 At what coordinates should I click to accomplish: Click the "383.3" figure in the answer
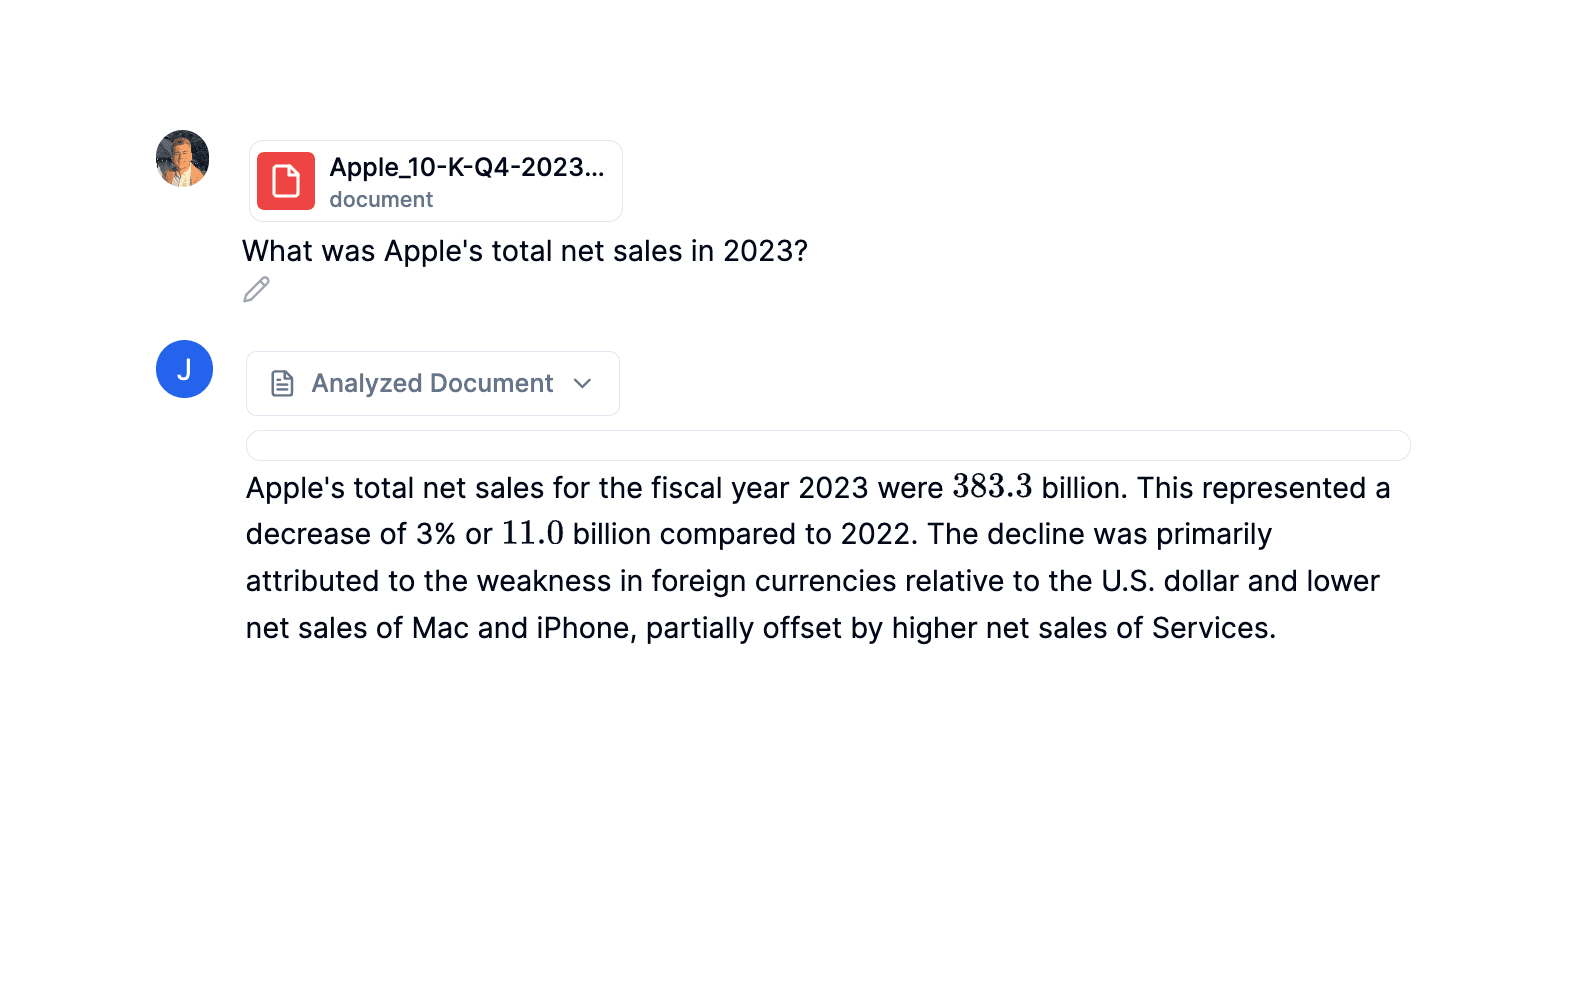992,487
